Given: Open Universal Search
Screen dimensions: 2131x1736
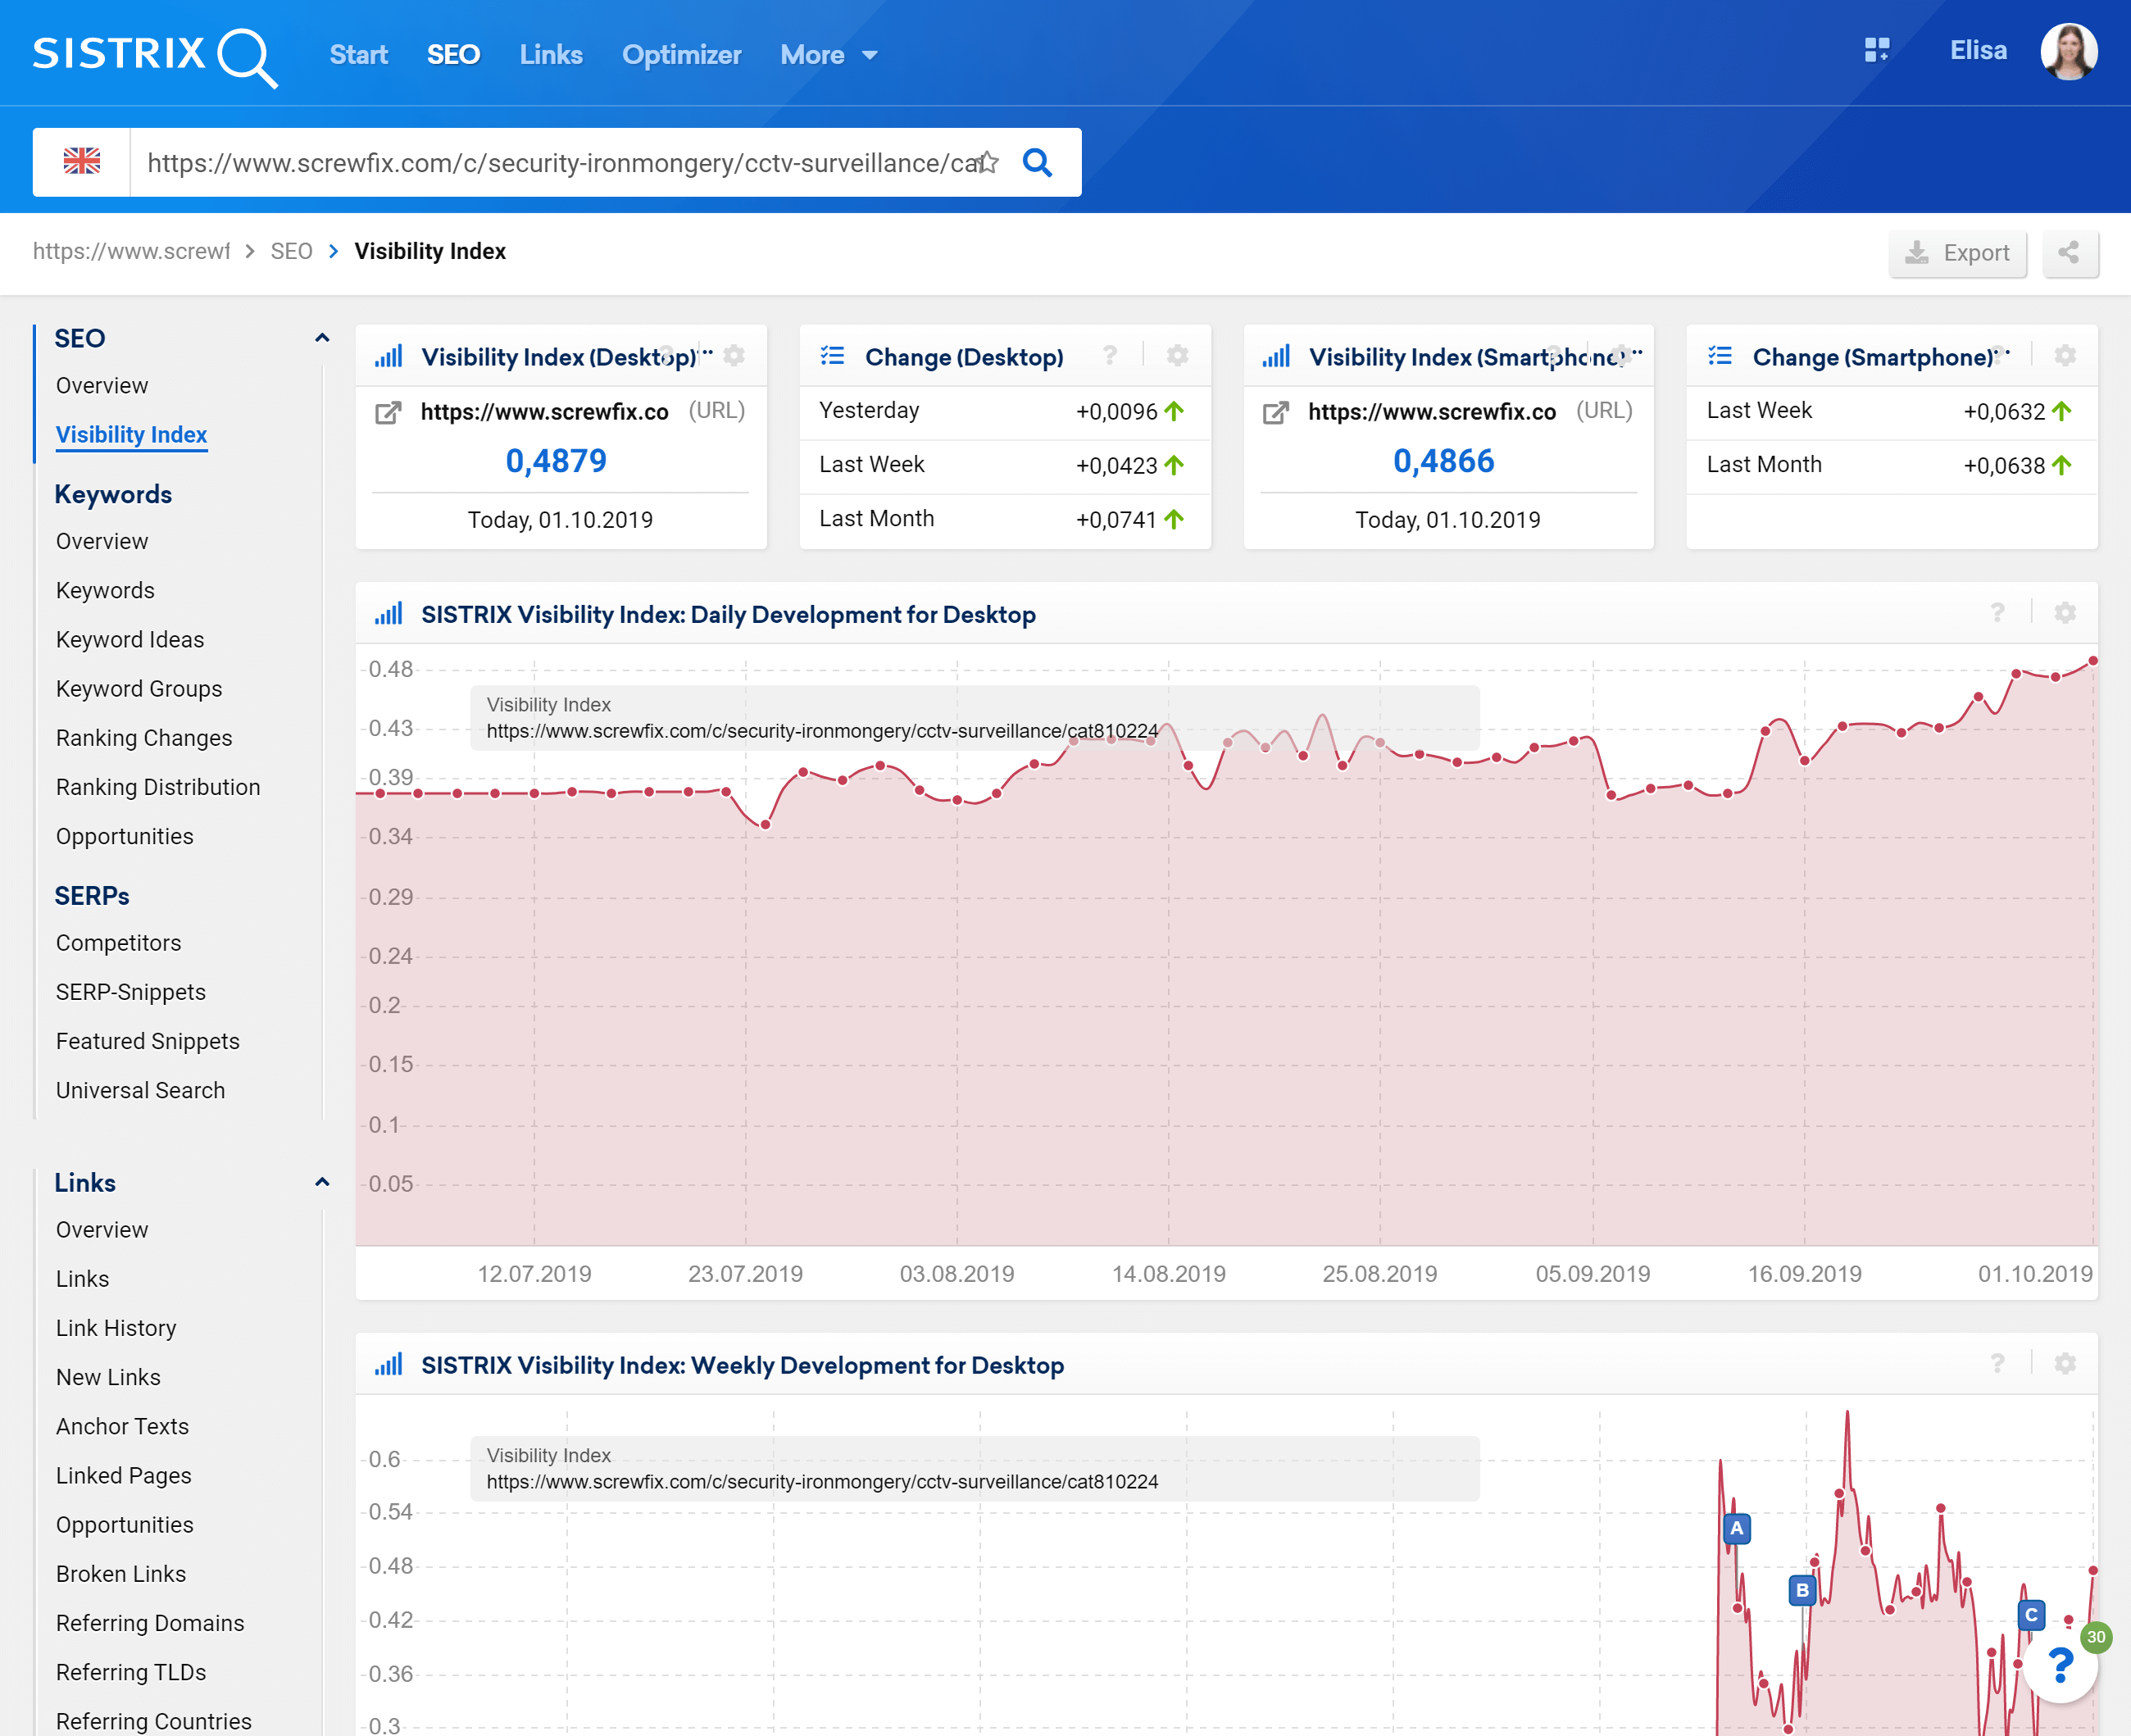Looking at the screenshot, I should [140, 1090].
